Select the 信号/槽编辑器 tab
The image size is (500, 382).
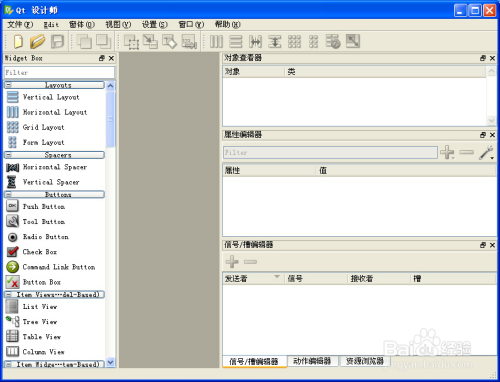254,361
